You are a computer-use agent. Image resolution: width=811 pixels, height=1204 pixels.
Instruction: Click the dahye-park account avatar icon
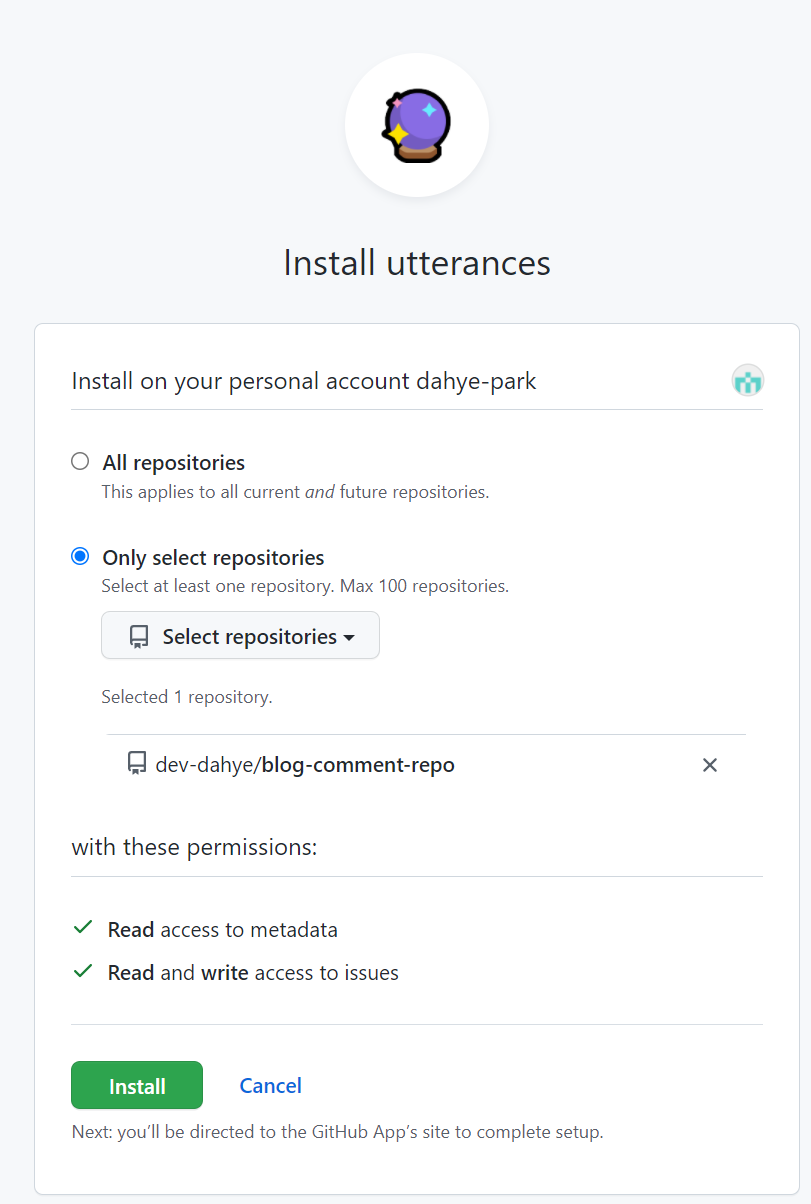(747, 380)
